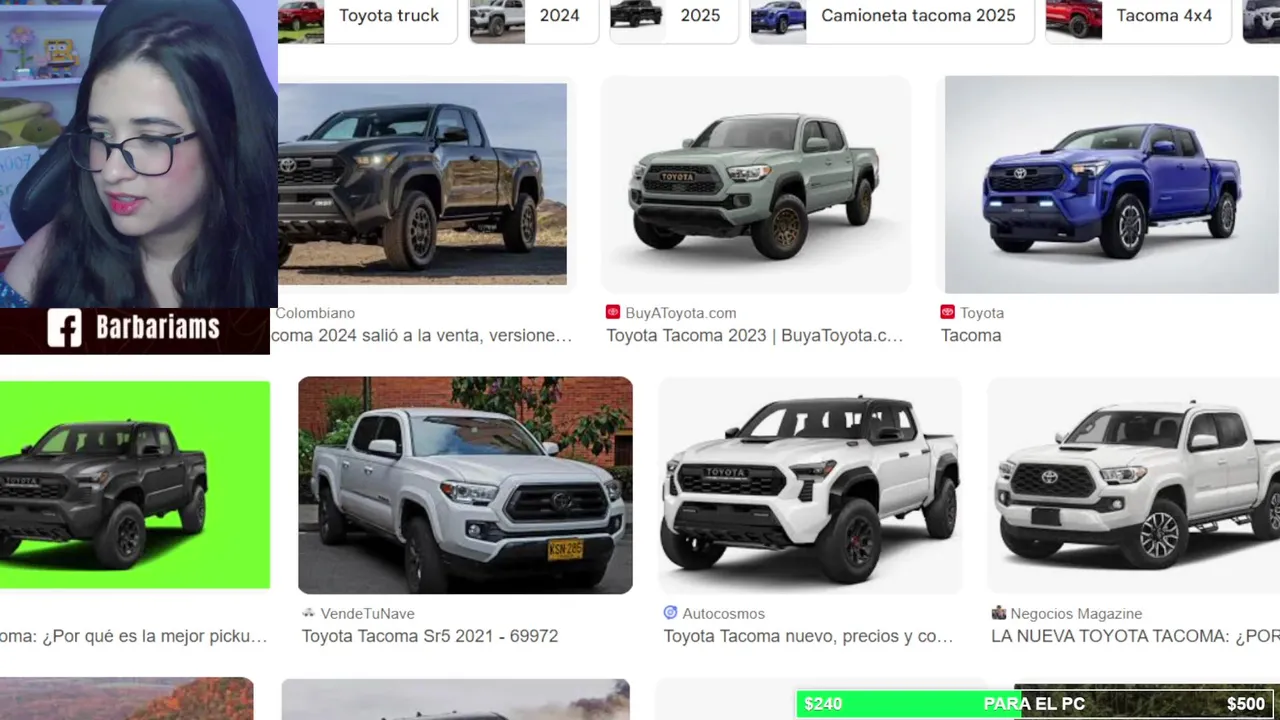Open the silver Tacoma with yellow plate
Image resolution: width=1280 pixels, height=720 pixels.
tap(465, 485)
